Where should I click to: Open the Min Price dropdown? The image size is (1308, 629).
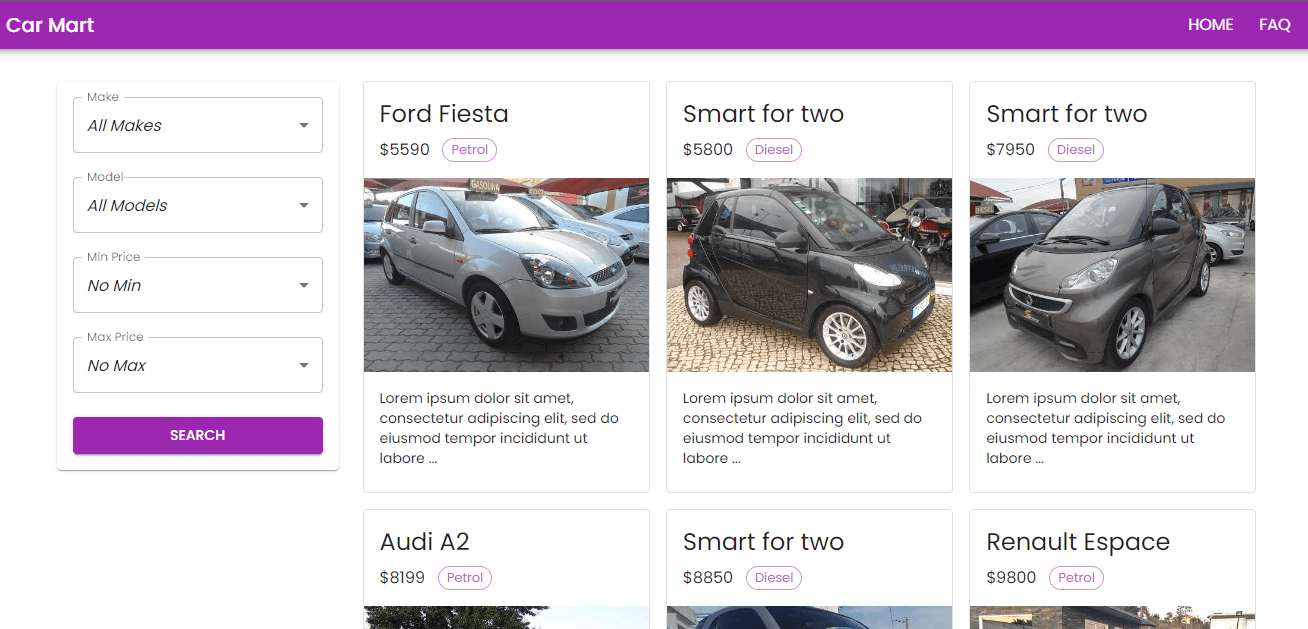[x=198, y=285]
